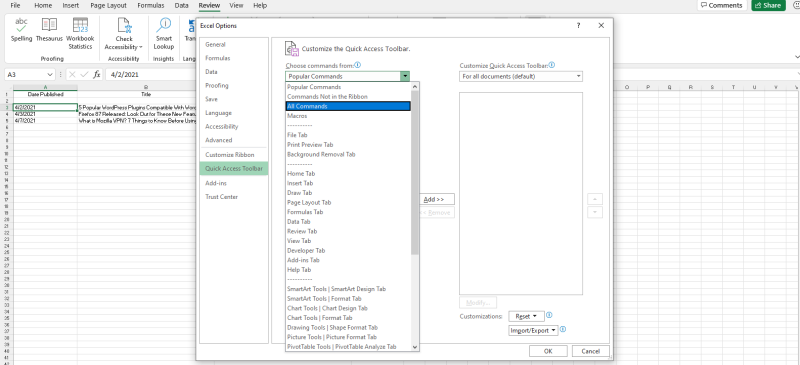Open the Add-ins options category

tap(234, 183)
